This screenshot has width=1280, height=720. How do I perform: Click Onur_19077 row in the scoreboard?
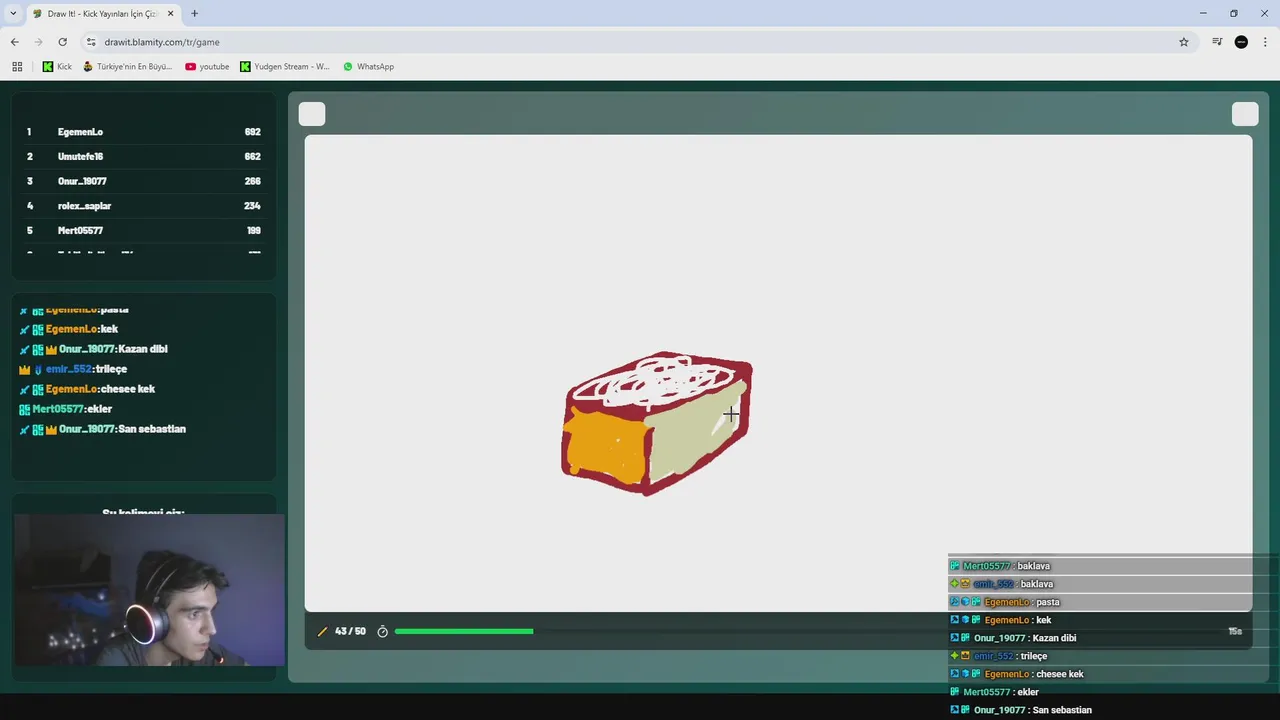(143, 181)
